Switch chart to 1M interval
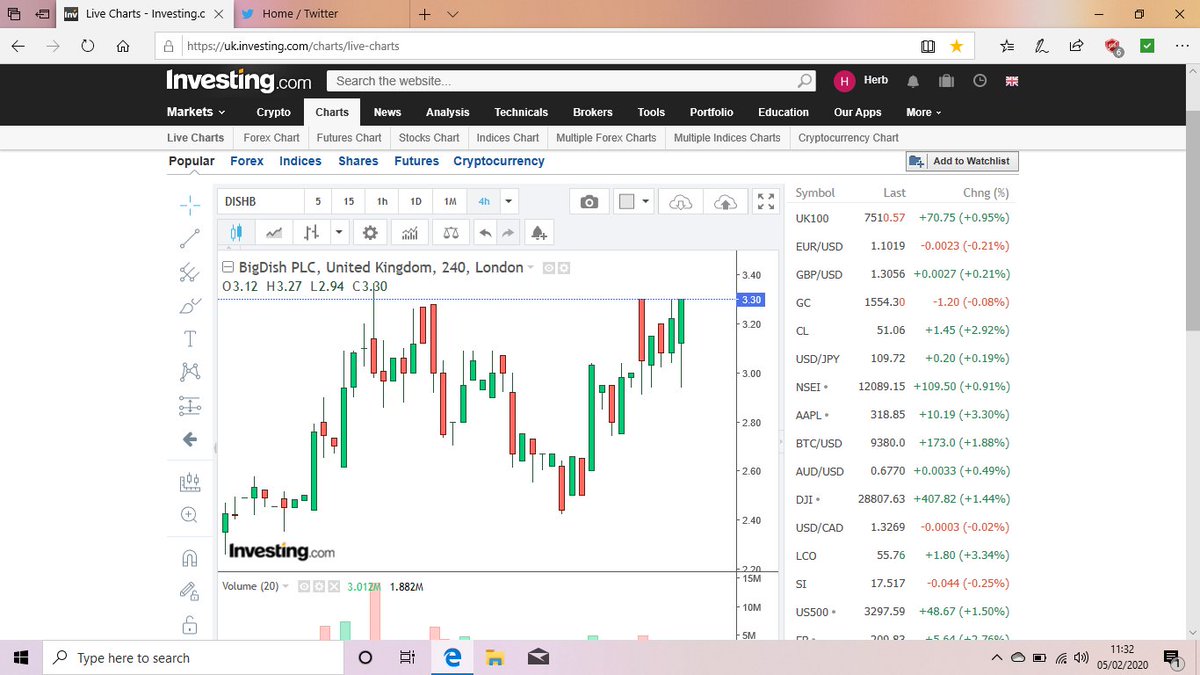The height and width of the screenshot is (675, 1200). pyautogui.click(x=450, y=201)
